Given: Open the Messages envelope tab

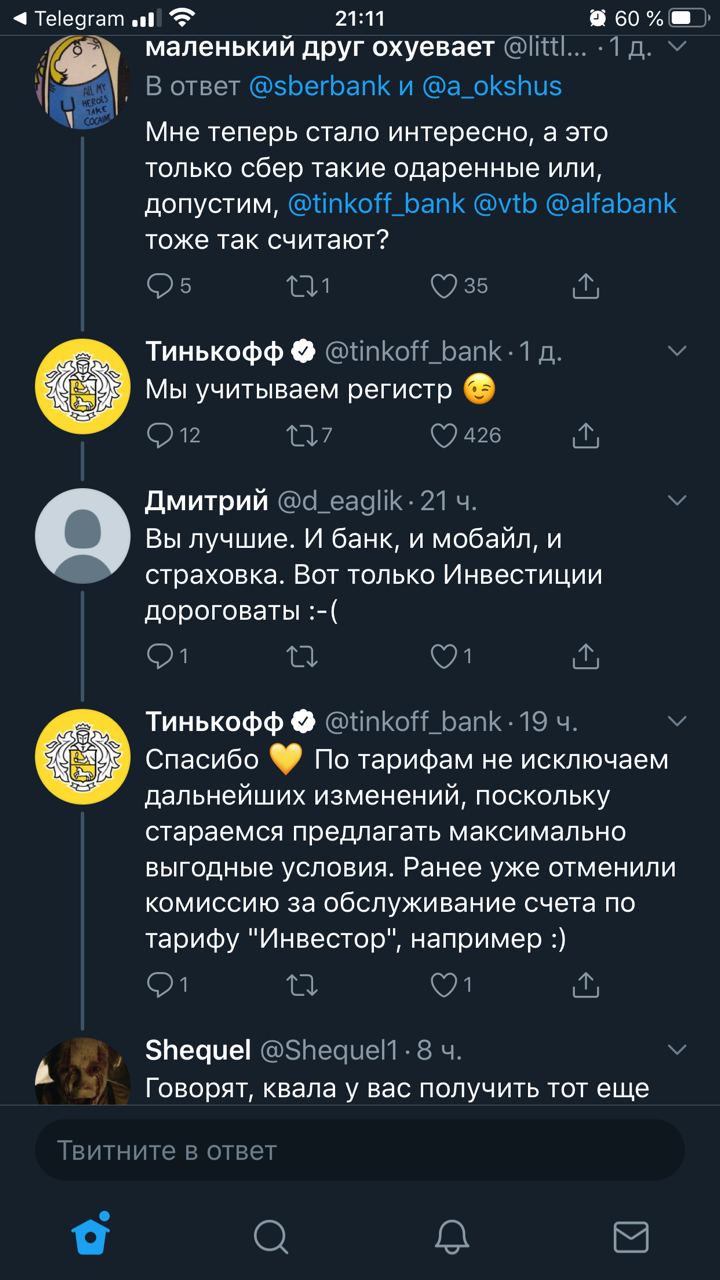Looking at the screenshot, I should 631,1237.
